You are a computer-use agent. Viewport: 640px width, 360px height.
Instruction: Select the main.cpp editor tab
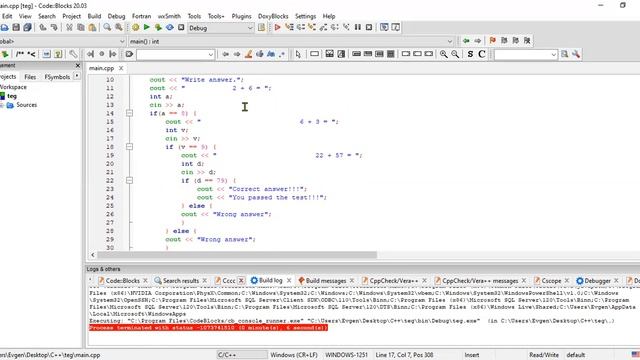coord(101,68)
